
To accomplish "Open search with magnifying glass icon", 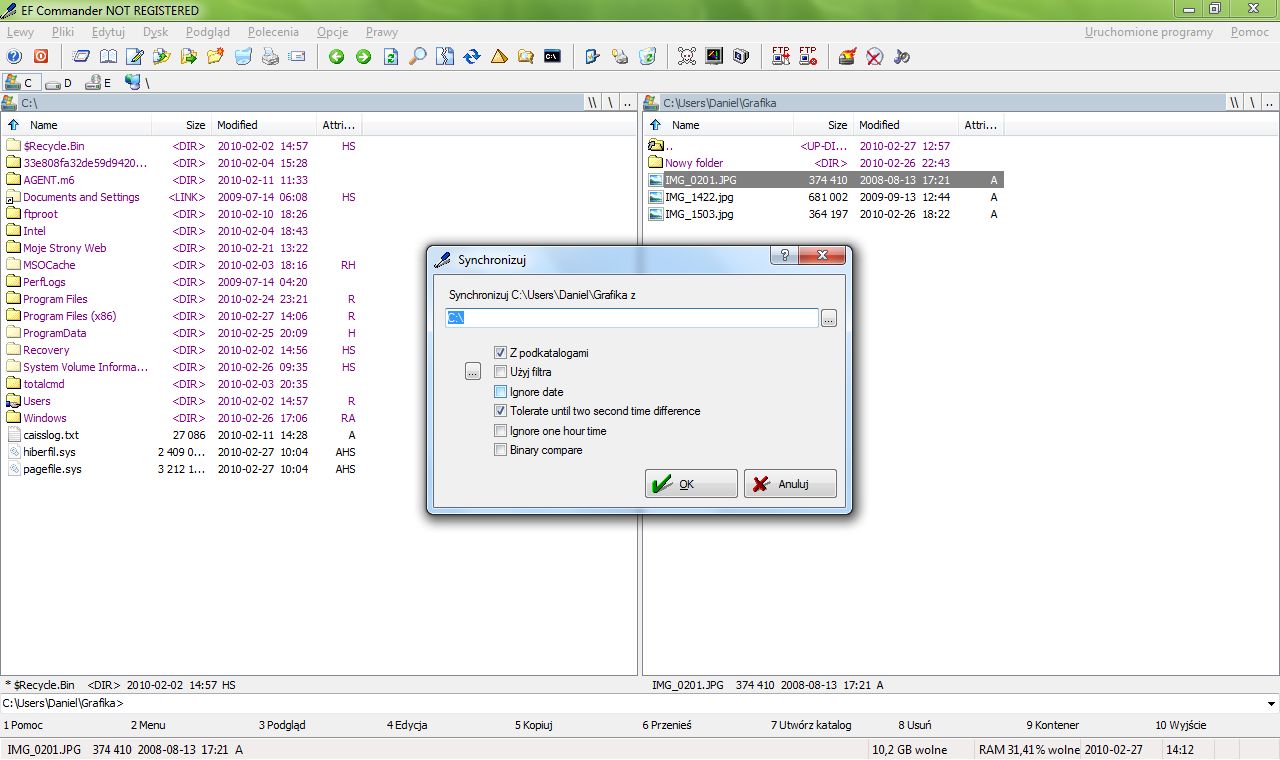I will pos(418,57).
